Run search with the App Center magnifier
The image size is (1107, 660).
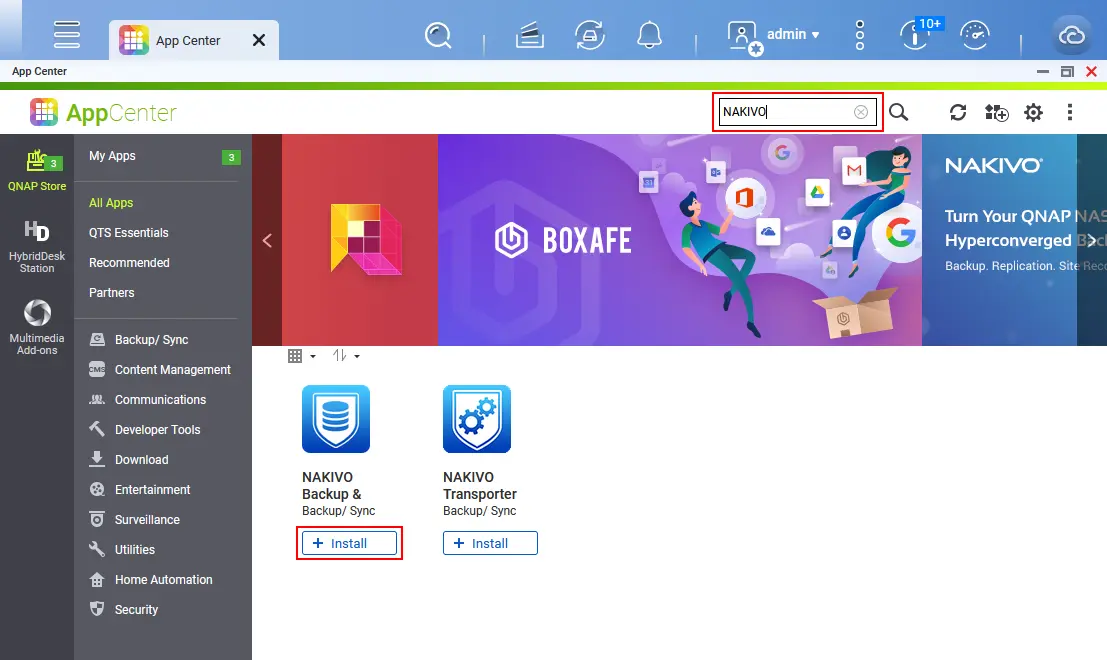tap(898, 112)
